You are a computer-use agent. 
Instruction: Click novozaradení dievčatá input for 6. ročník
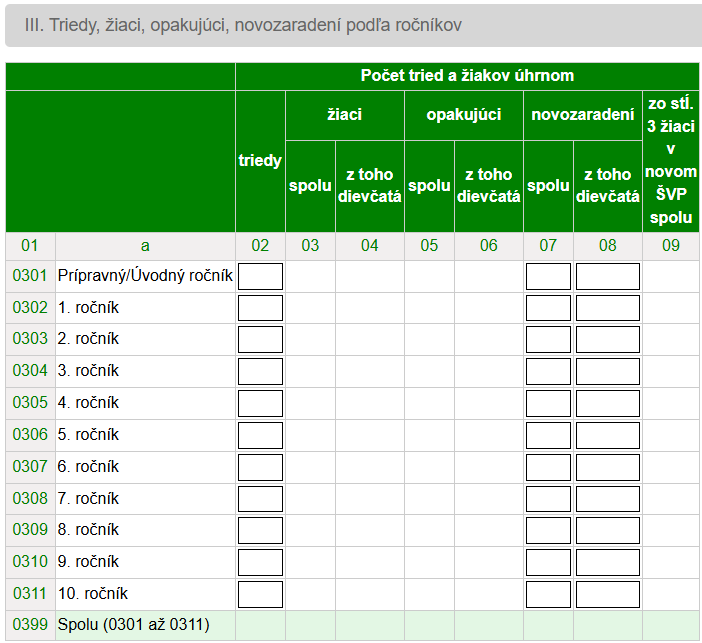[x=607, y=467]
